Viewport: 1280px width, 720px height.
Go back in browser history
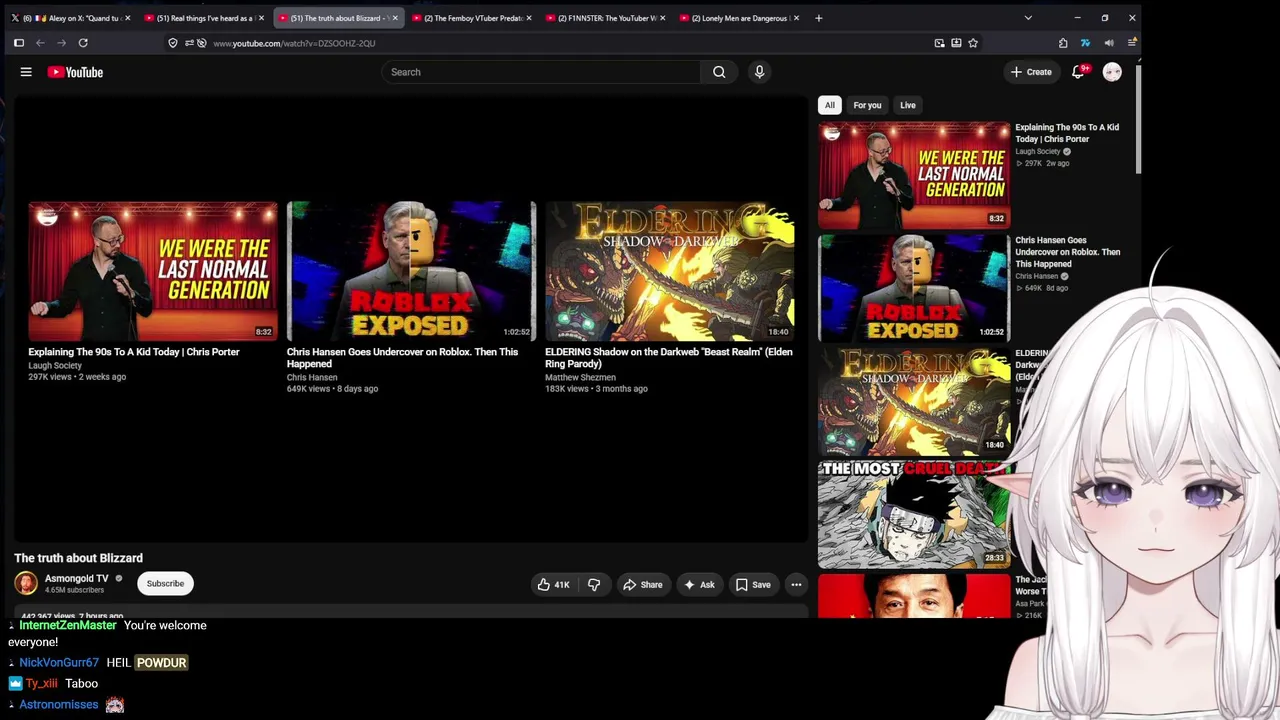(x=40, y=43)
